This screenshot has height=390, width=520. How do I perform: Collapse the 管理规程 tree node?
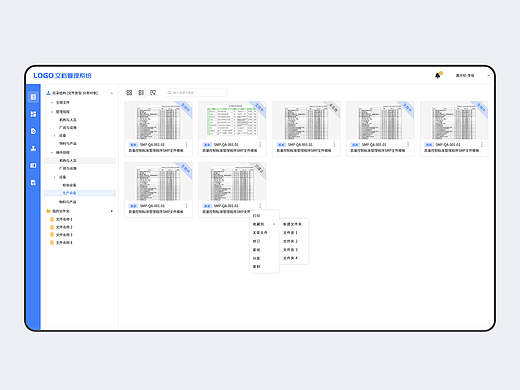[x=52, y=112]
